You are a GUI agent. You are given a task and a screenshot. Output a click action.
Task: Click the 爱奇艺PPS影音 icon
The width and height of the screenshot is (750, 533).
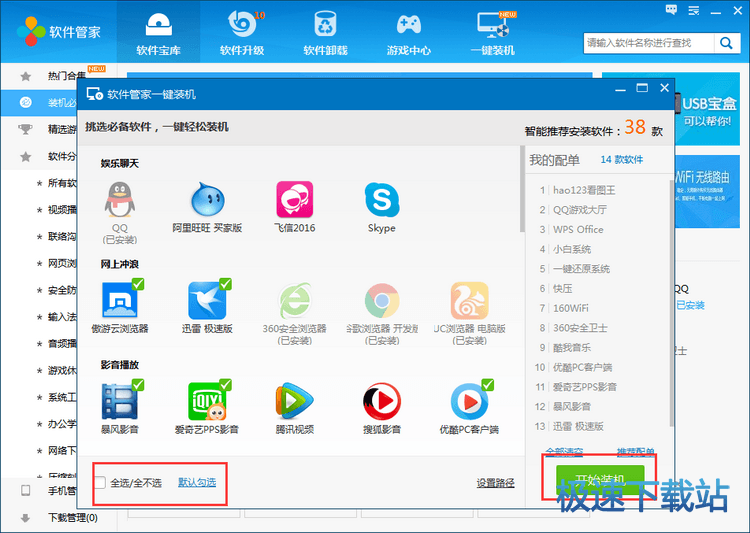coord(207,401)
